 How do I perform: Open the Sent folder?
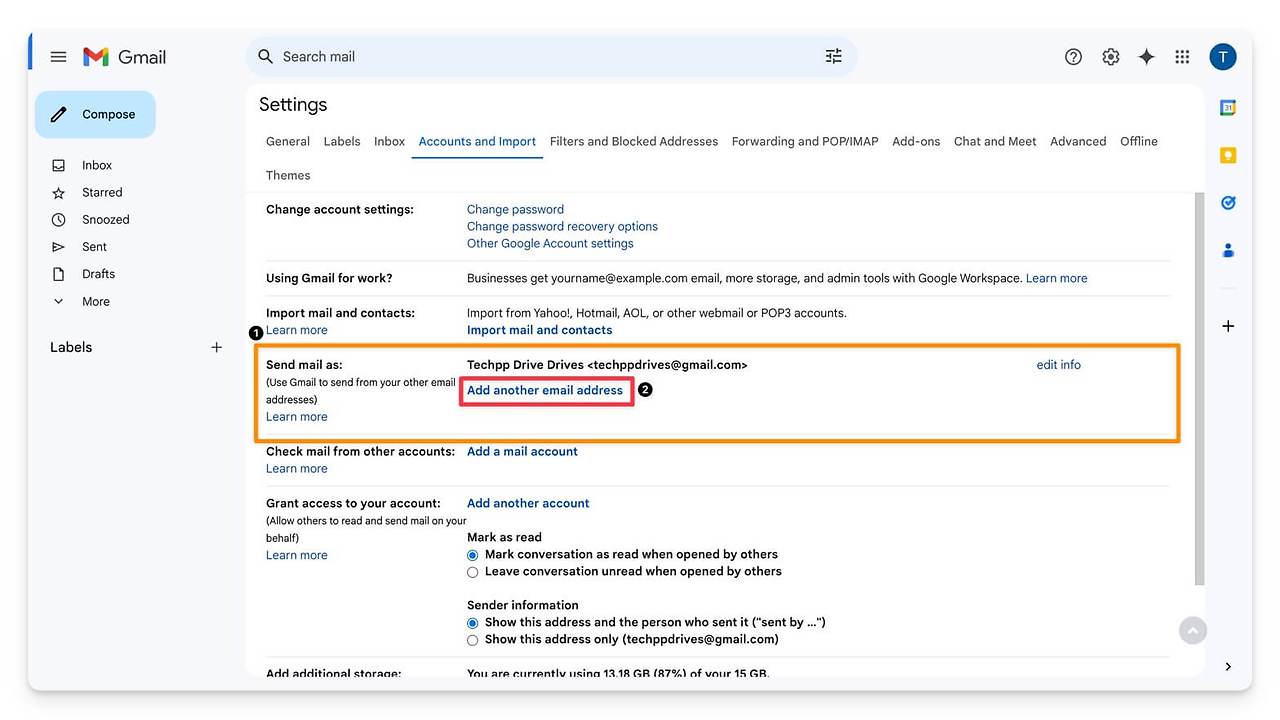[95, 247]
